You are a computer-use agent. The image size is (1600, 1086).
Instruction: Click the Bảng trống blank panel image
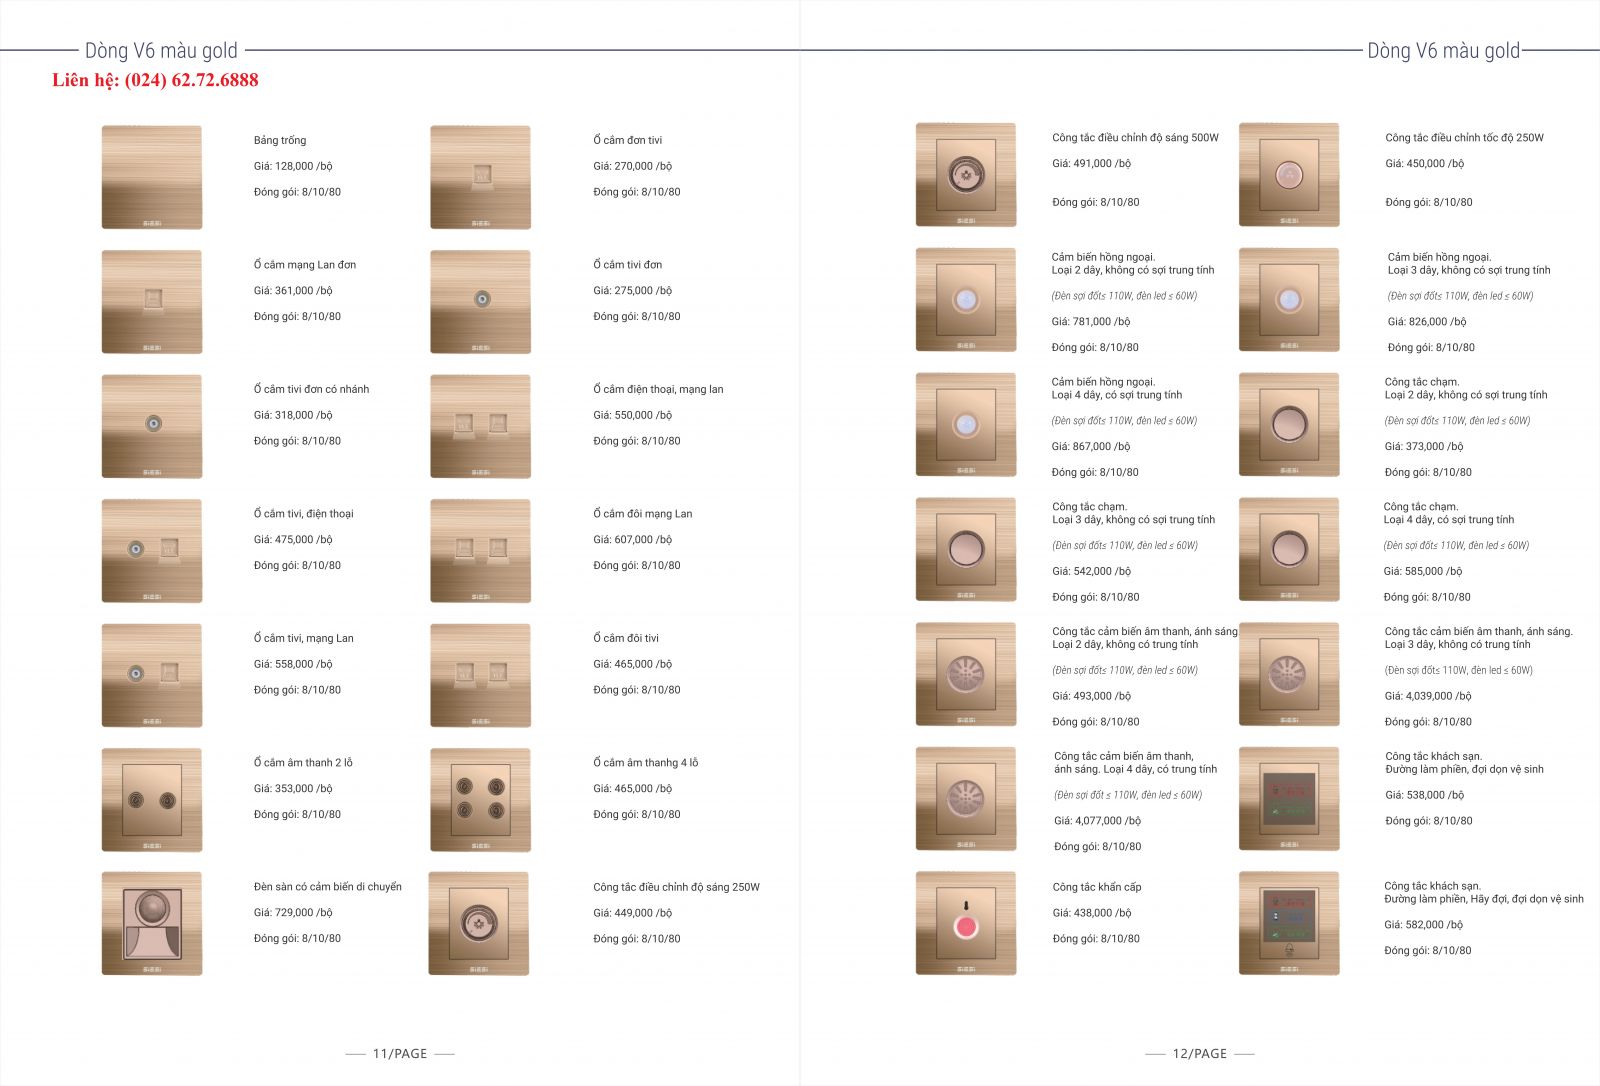point(152,177)
